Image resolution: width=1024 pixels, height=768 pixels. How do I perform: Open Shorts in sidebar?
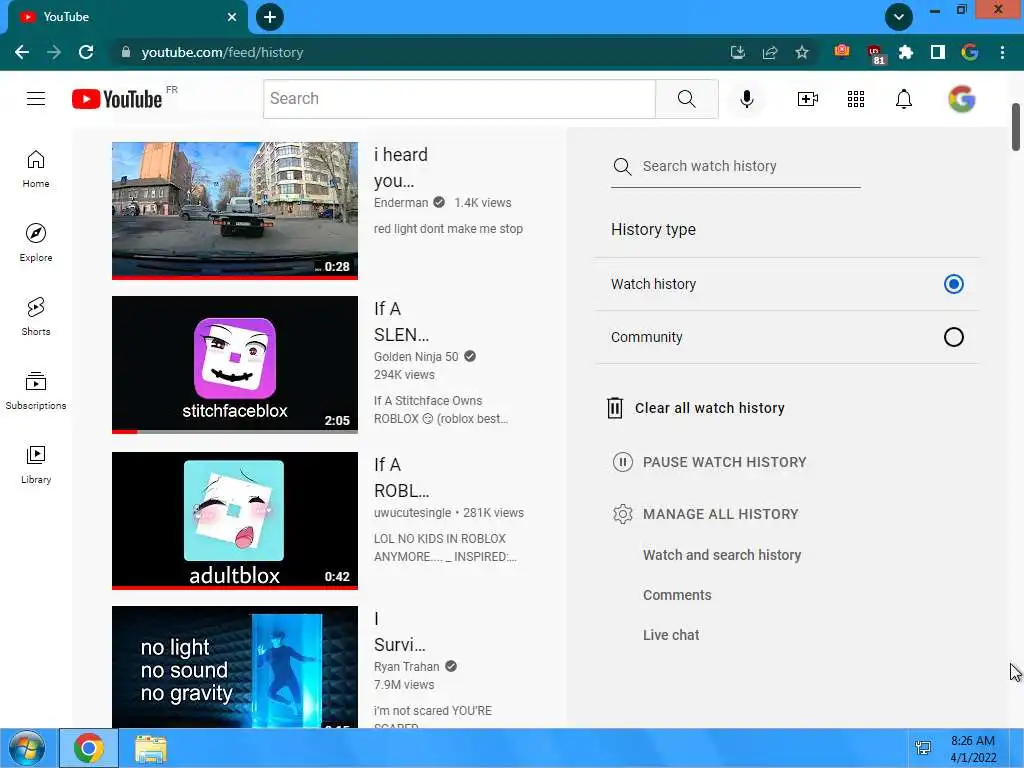[36, 317]
